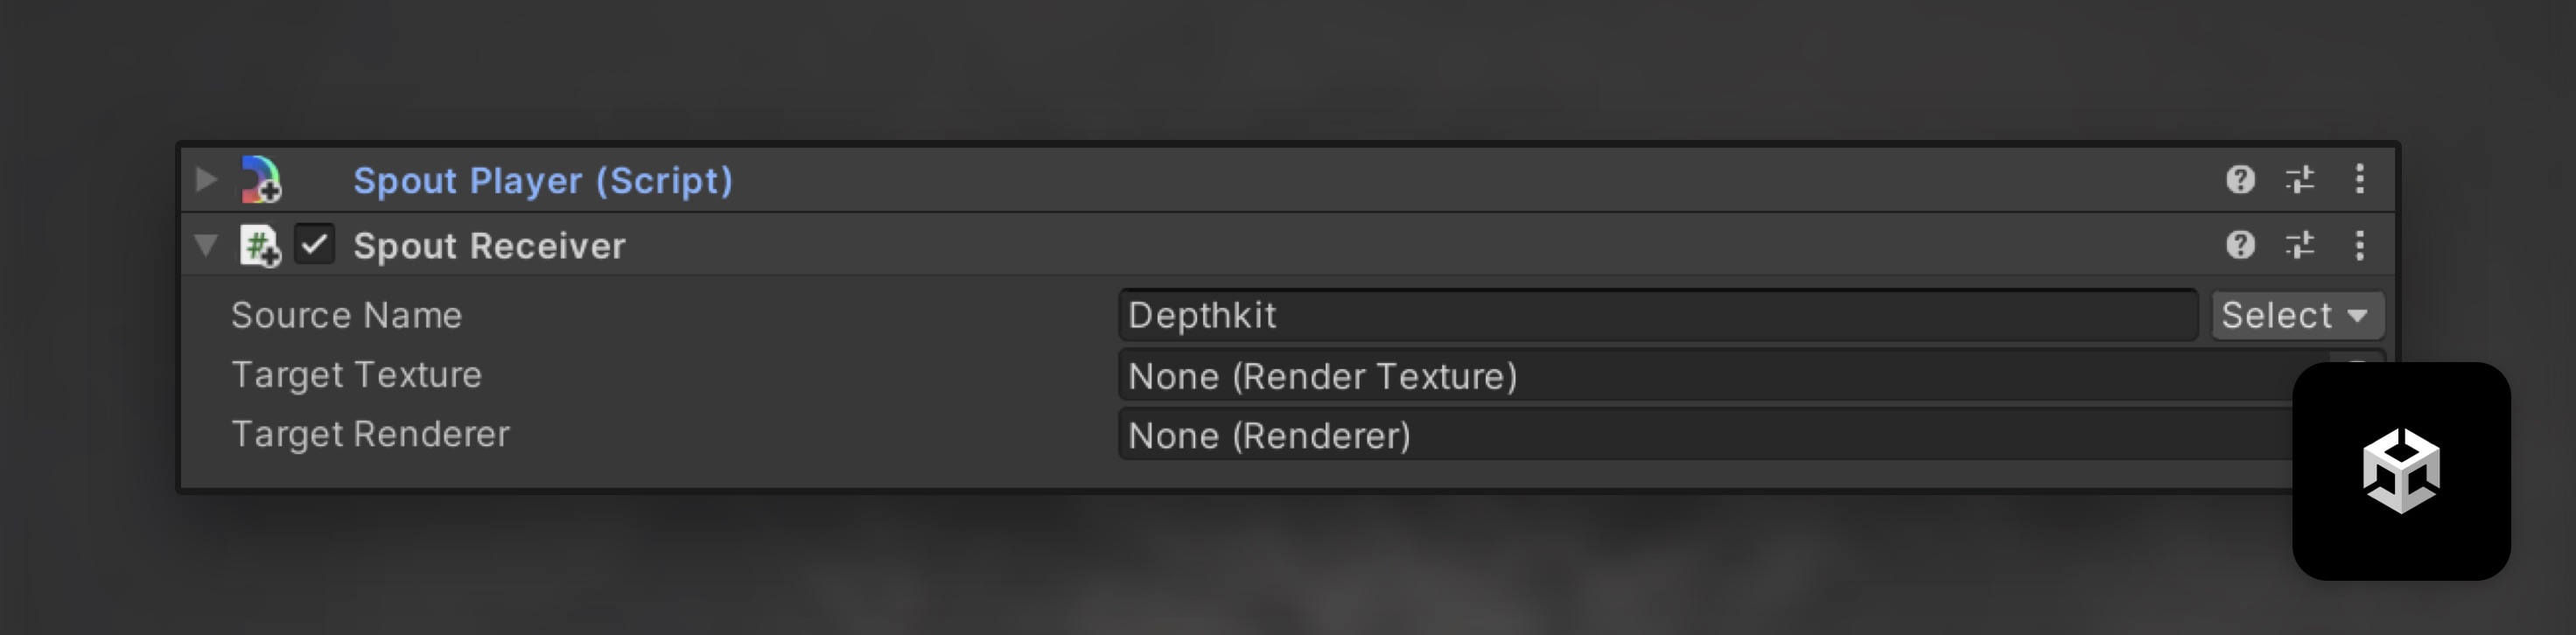Open Spout Player component options menu
This screenshot has width=2576, height=635.
(x=2360, y=180)
